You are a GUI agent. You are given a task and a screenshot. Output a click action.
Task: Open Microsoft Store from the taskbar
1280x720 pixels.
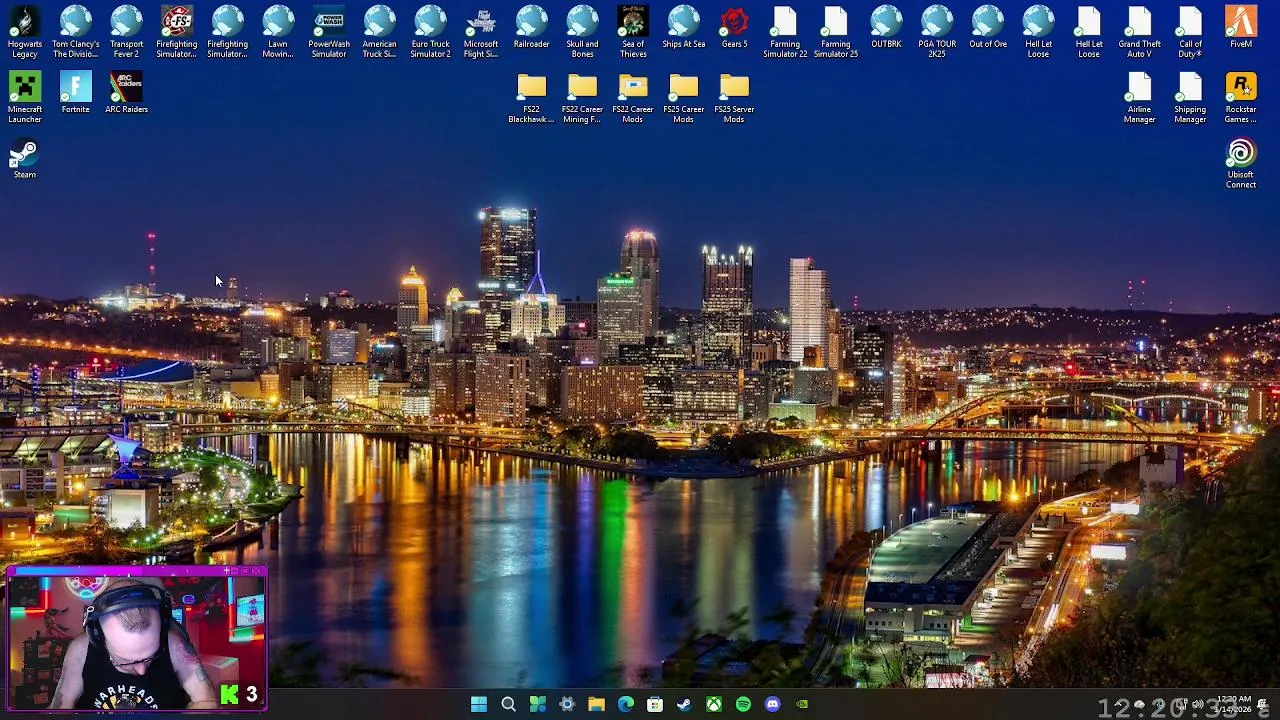pyautogui.click(x=655, y=705)
